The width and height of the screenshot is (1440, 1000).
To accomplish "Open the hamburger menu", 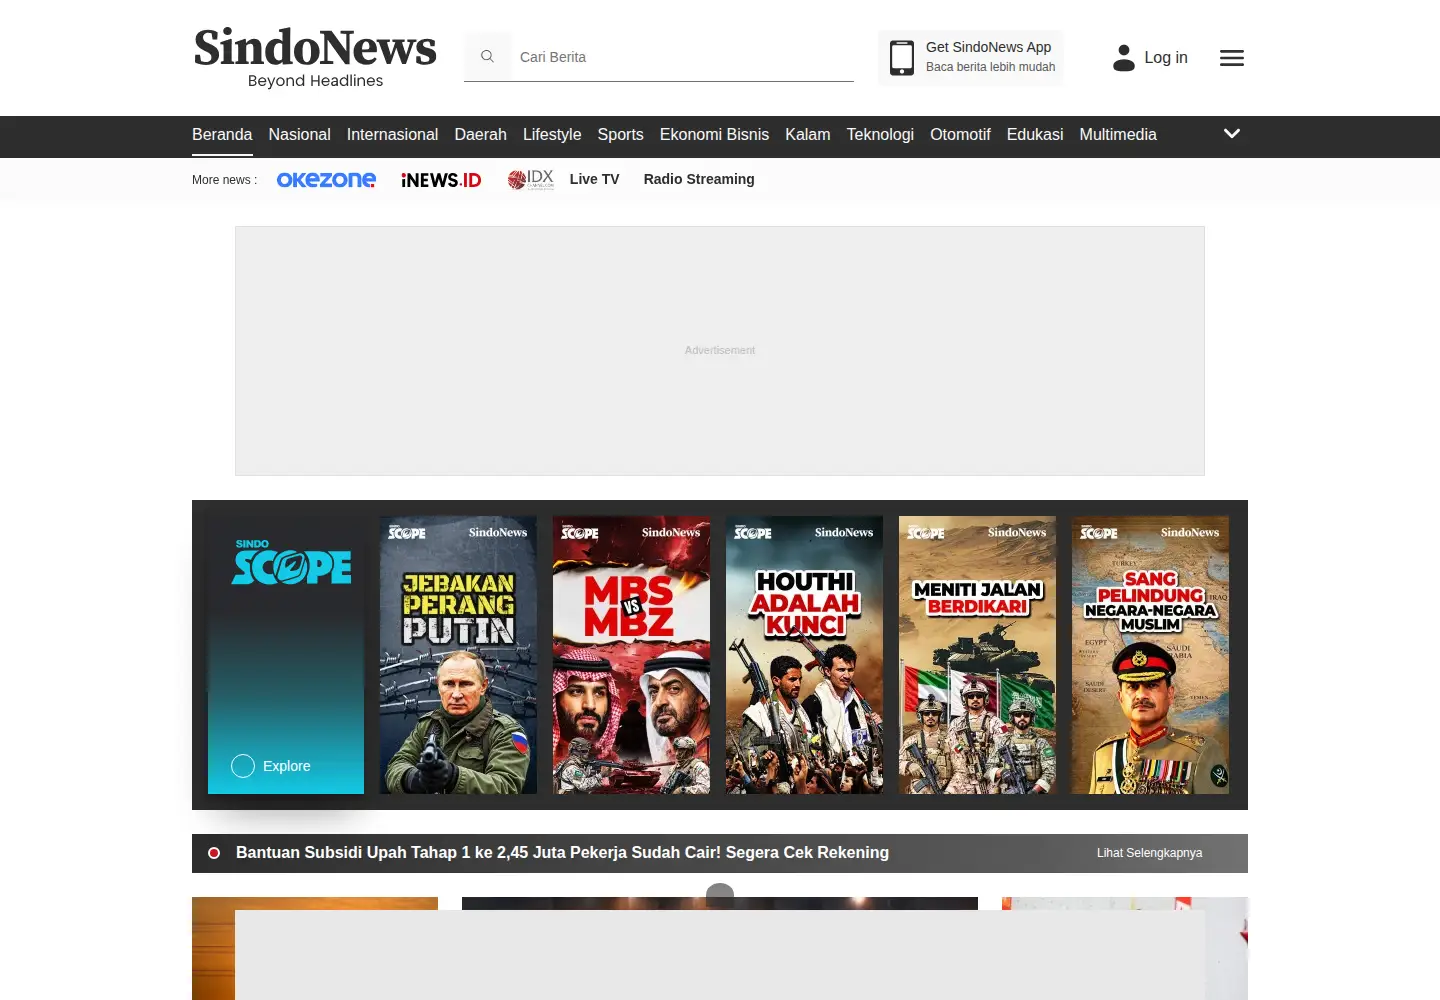I will [1232, 58].
